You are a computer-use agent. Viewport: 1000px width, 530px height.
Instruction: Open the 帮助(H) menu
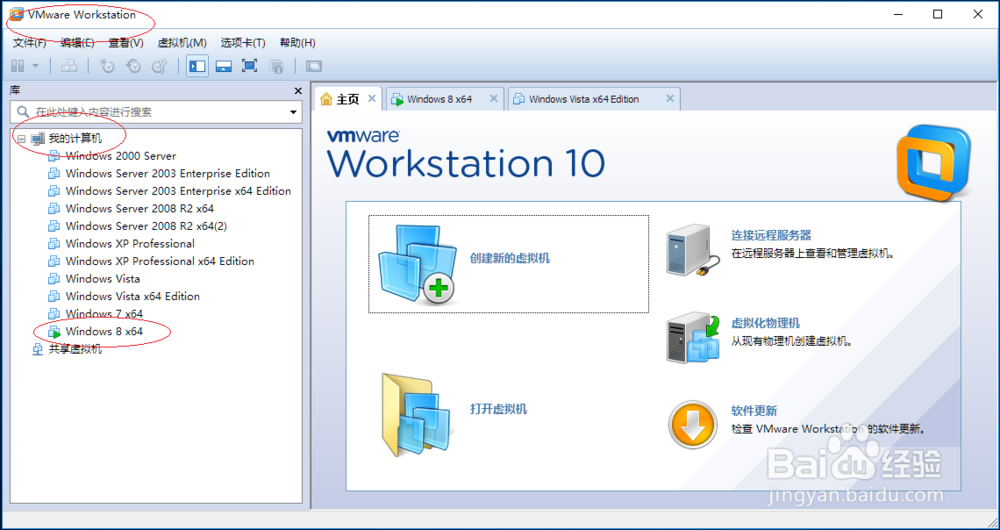point(297,43)
